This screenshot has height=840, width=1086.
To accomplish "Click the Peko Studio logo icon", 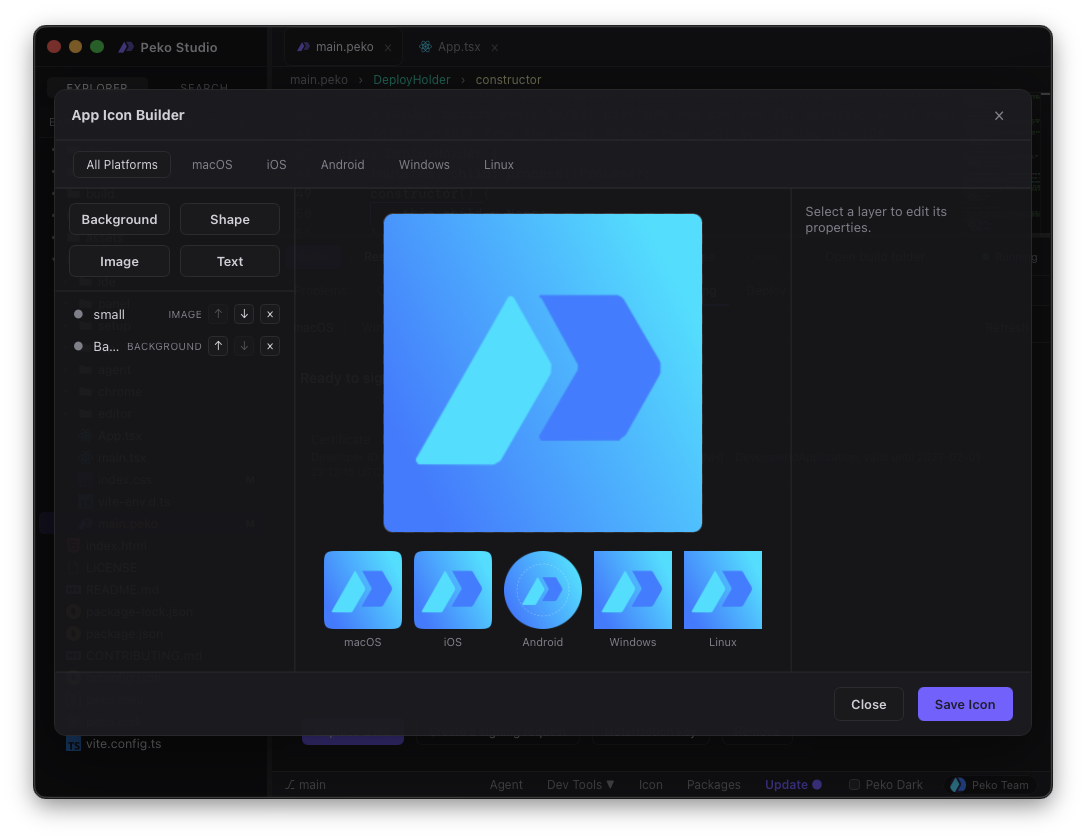I will [126, 47].
